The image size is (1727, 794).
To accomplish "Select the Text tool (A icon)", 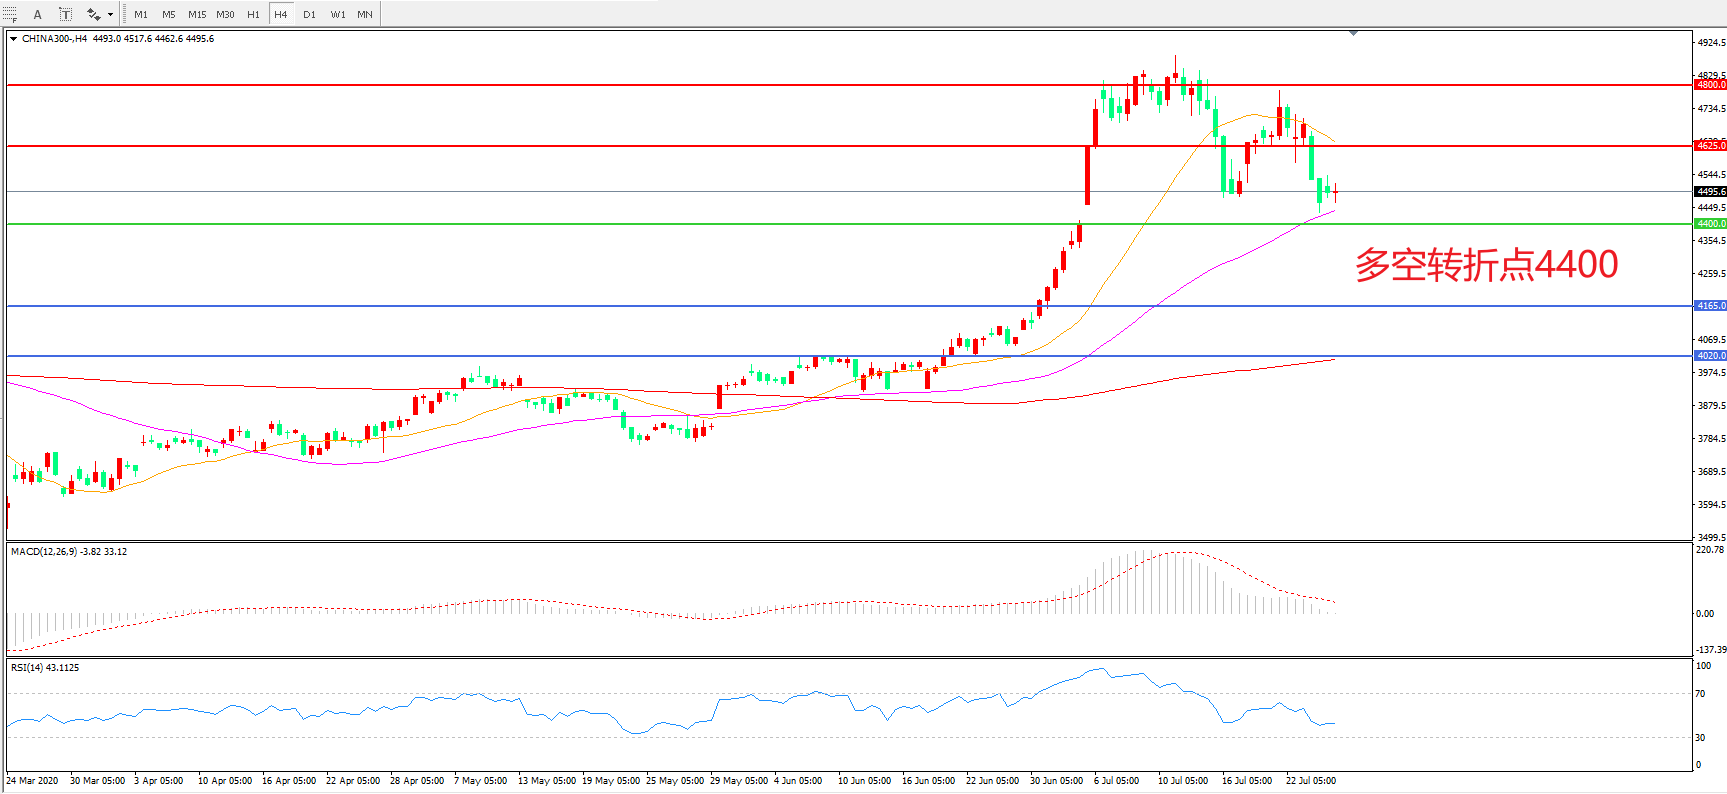I will point(38,14).
